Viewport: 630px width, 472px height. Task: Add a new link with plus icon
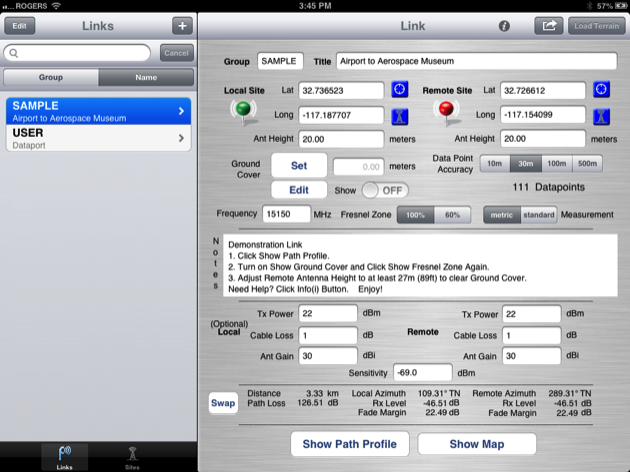[182, 26]
